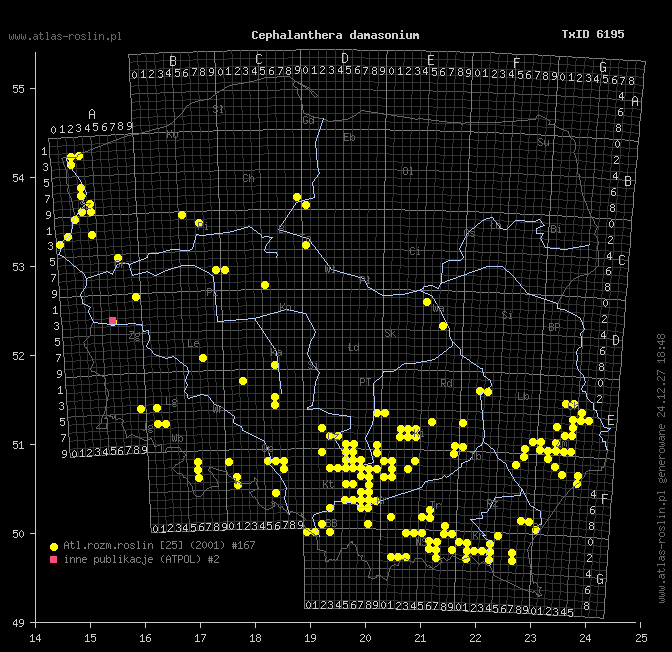Click latitude axis label '50'
Screen dimensions: 672x652
pyautogui.click(x=18, y=534)
